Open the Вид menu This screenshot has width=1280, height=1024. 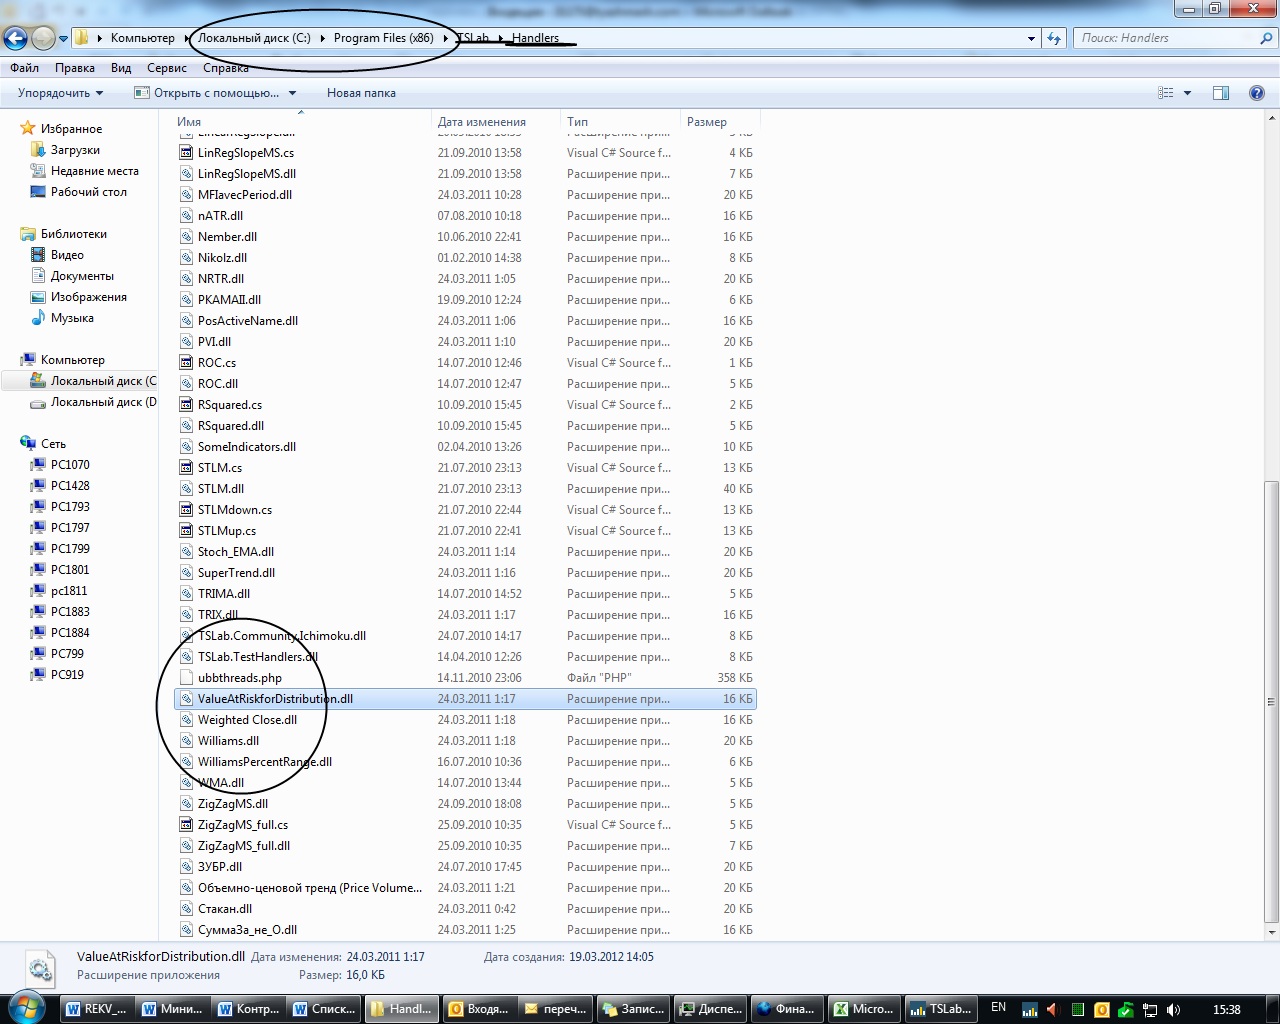click(x=121, y=68)
